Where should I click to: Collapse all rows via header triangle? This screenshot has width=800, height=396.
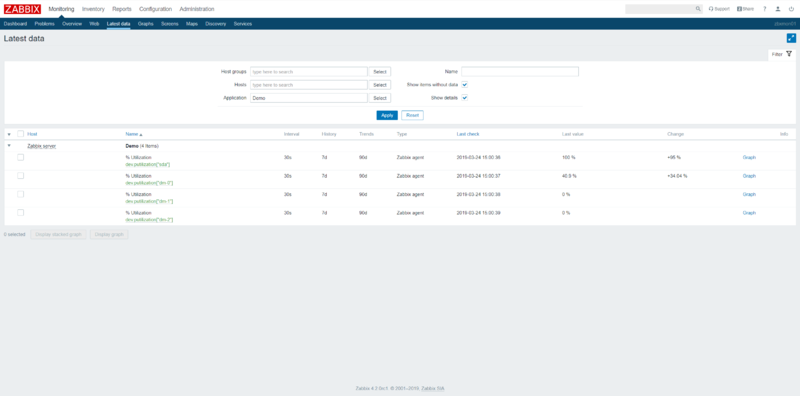tap(9, 134)
